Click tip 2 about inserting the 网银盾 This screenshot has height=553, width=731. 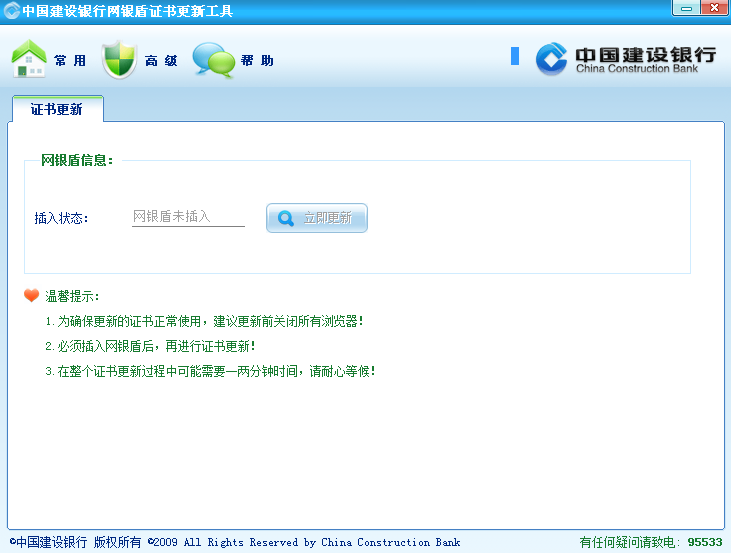coord(150,346)
